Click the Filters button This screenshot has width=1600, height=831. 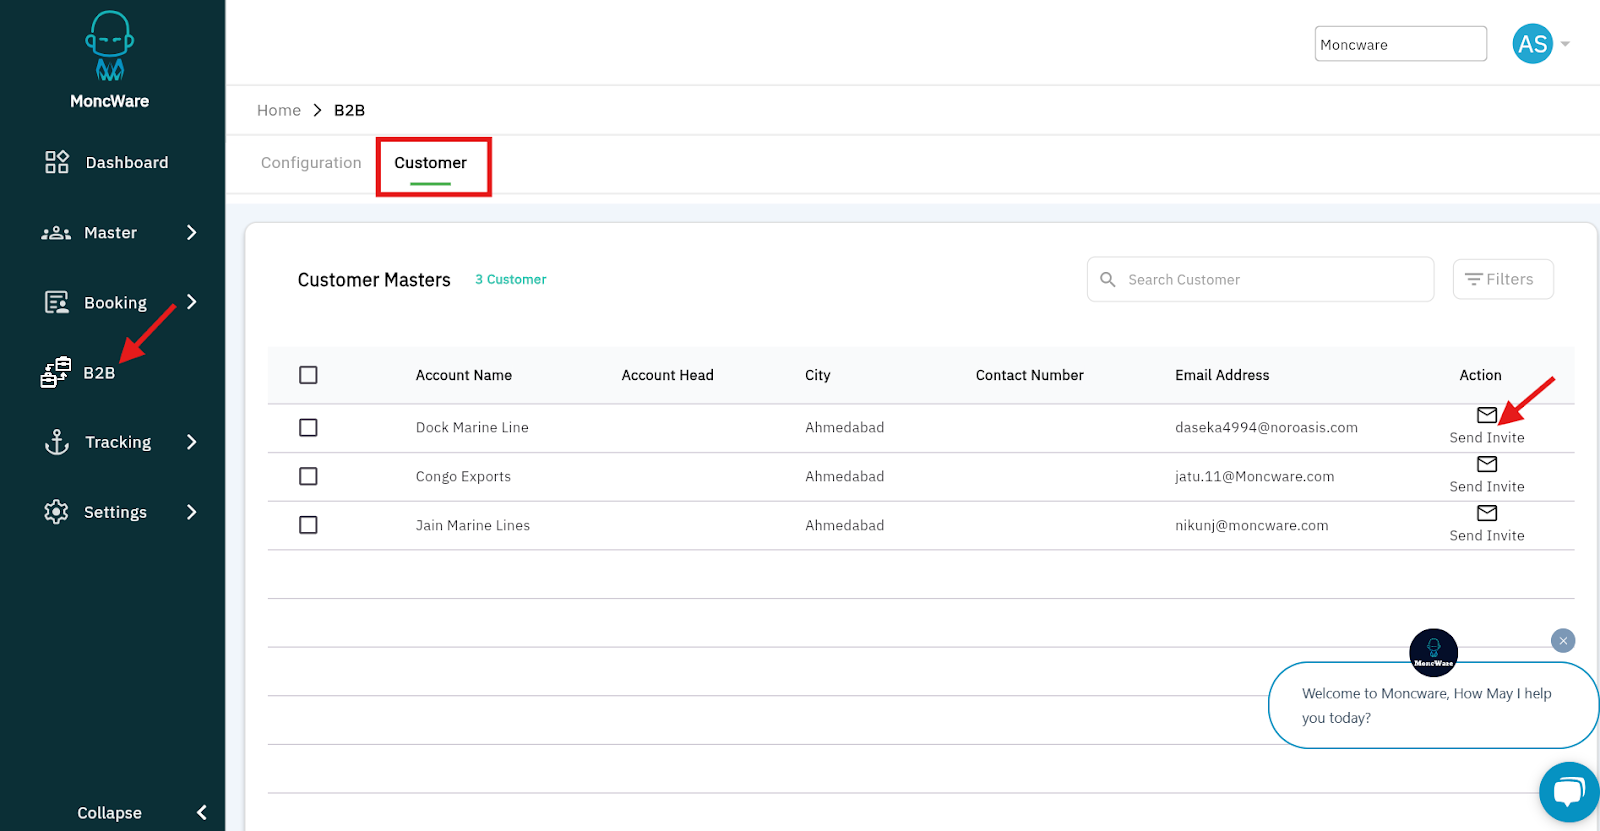1503,280
